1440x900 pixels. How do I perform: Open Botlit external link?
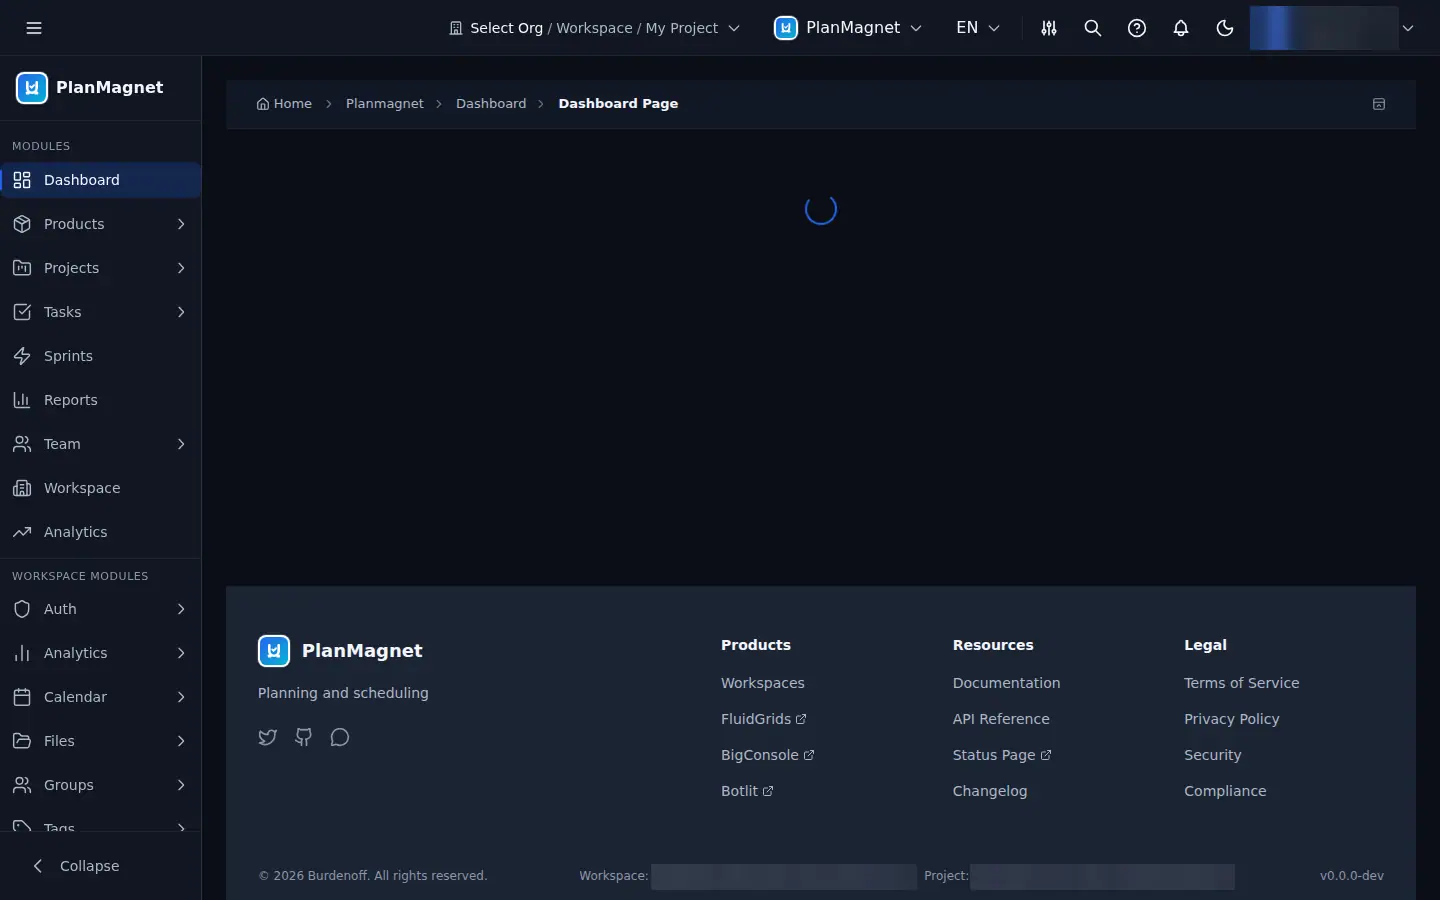pyautogui.click(x=747, y=791)
